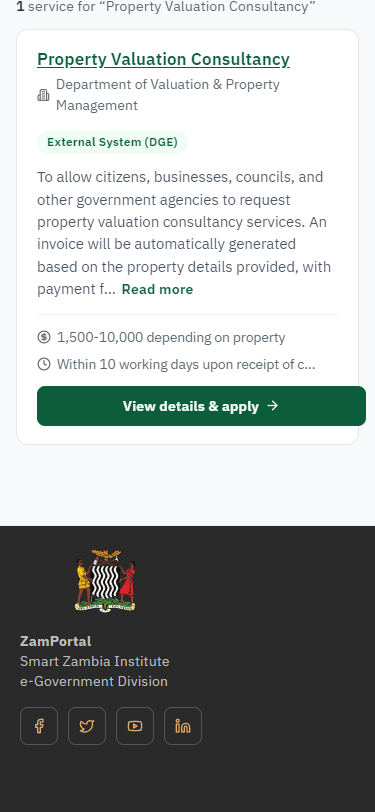Click Within 10 working days processing text

coord(186,365)
